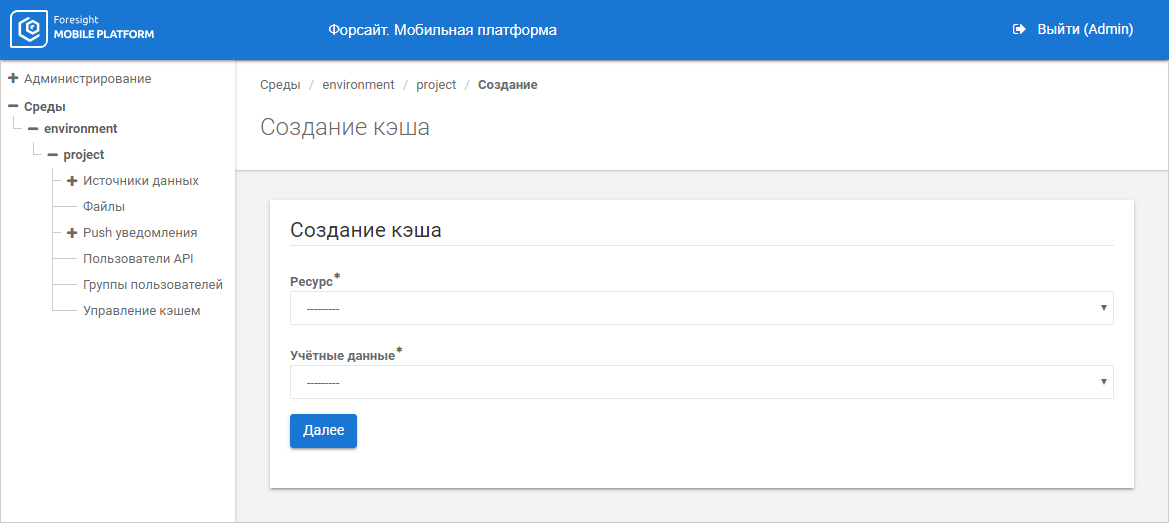Open Файлы in the sidebar tree

tap(104, 207)
